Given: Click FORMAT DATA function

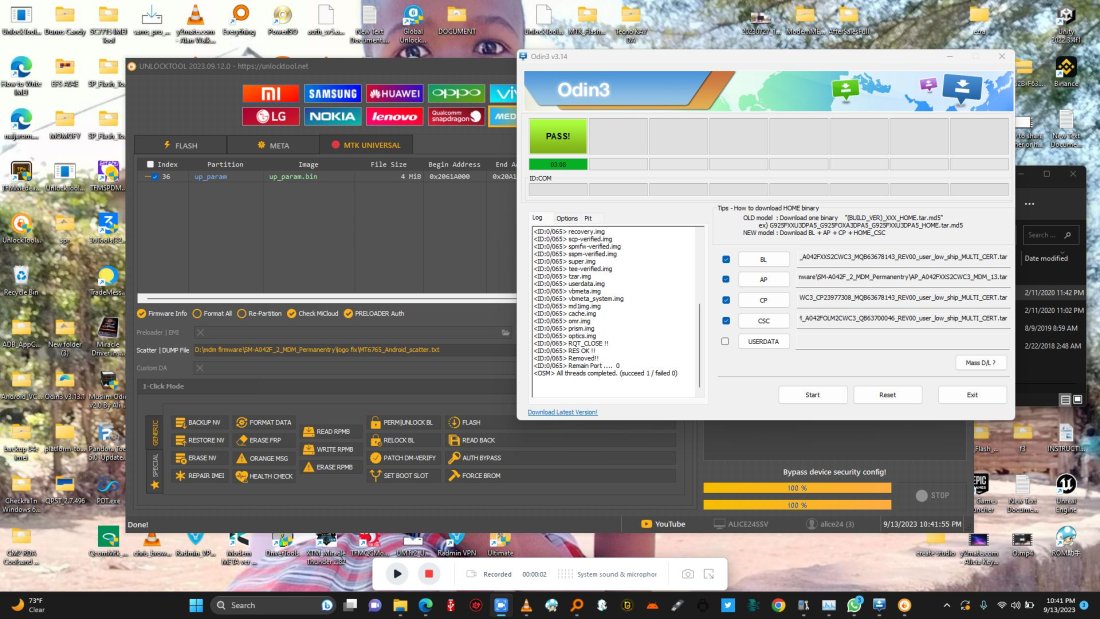Looking at the screenshot, I should pyautogui.click(x=263, y=422).
